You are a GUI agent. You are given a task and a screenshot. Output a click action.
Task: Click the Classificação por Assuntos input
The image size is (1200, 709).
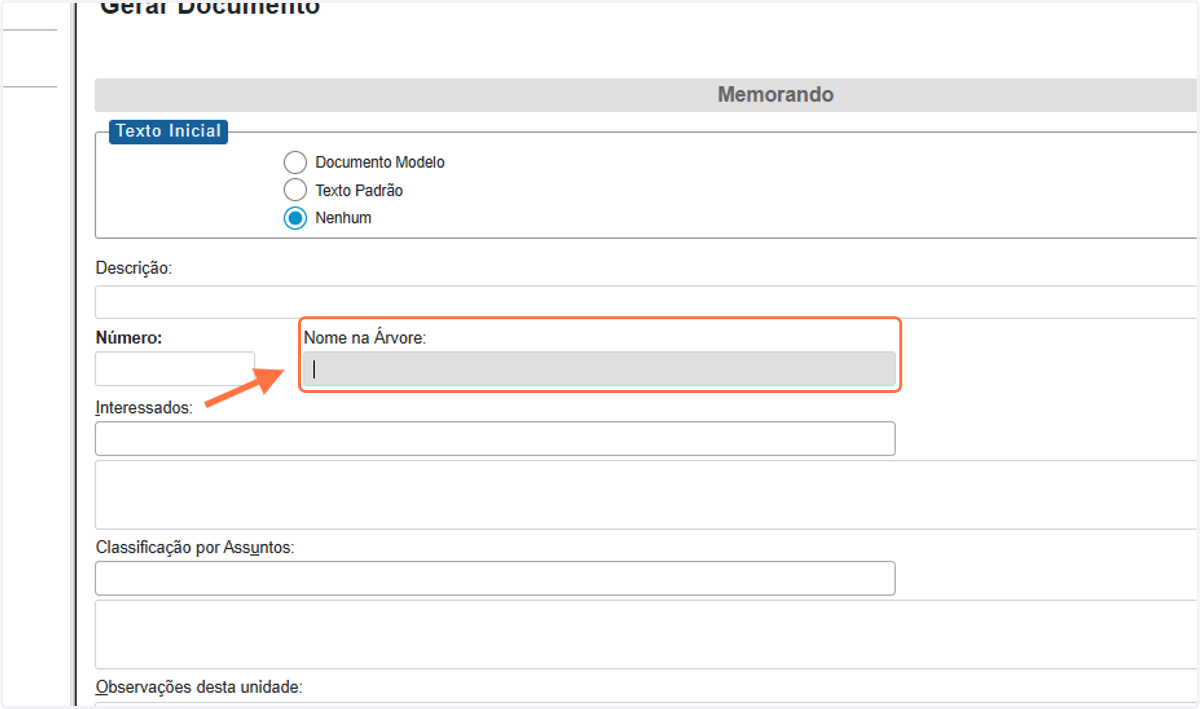pyautogui.click(x=495, y=578)
